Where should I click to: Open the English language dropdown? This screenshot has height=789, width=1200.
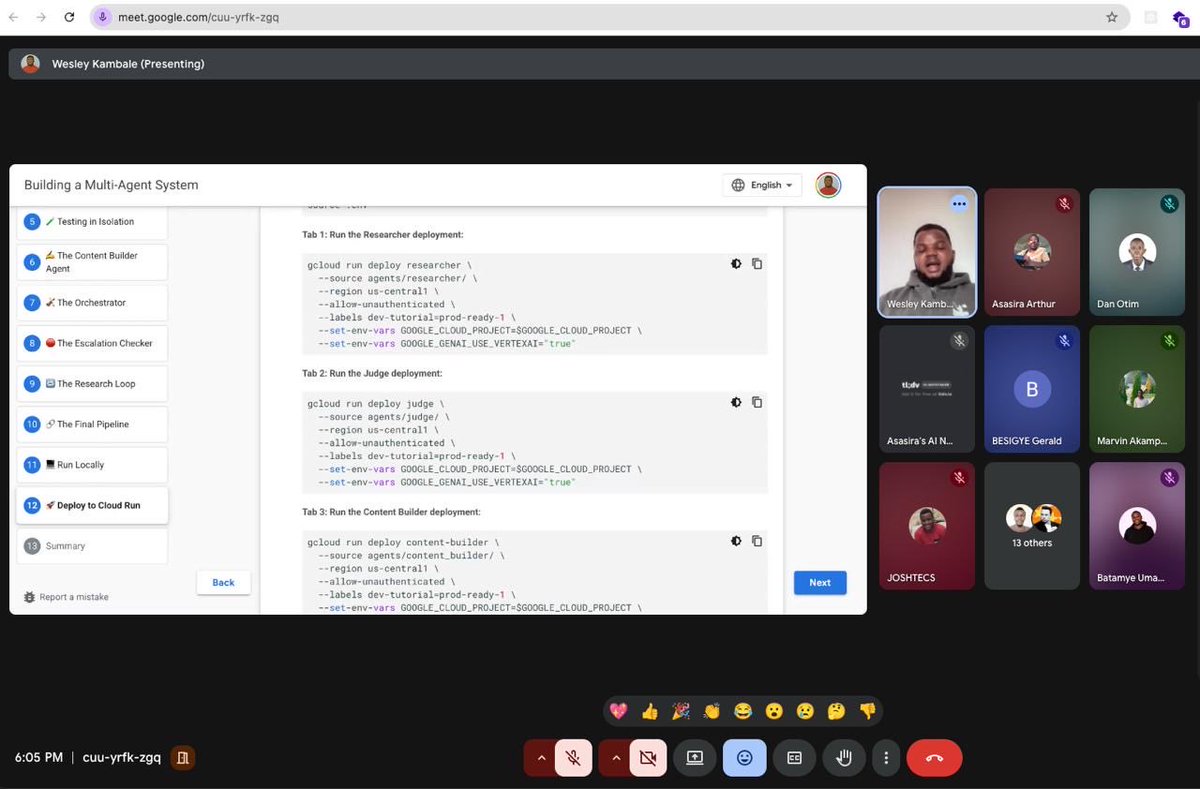[x=762, y=185]
